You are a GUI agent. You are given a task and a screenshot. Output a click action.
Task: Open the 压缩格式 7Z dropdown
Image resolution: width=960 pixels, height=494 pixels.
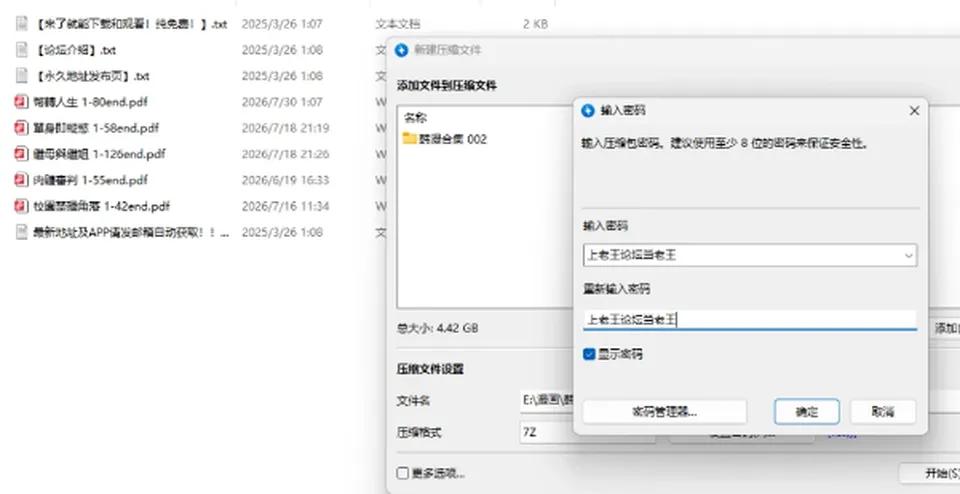pyautogui.click(x=587, y=433)
